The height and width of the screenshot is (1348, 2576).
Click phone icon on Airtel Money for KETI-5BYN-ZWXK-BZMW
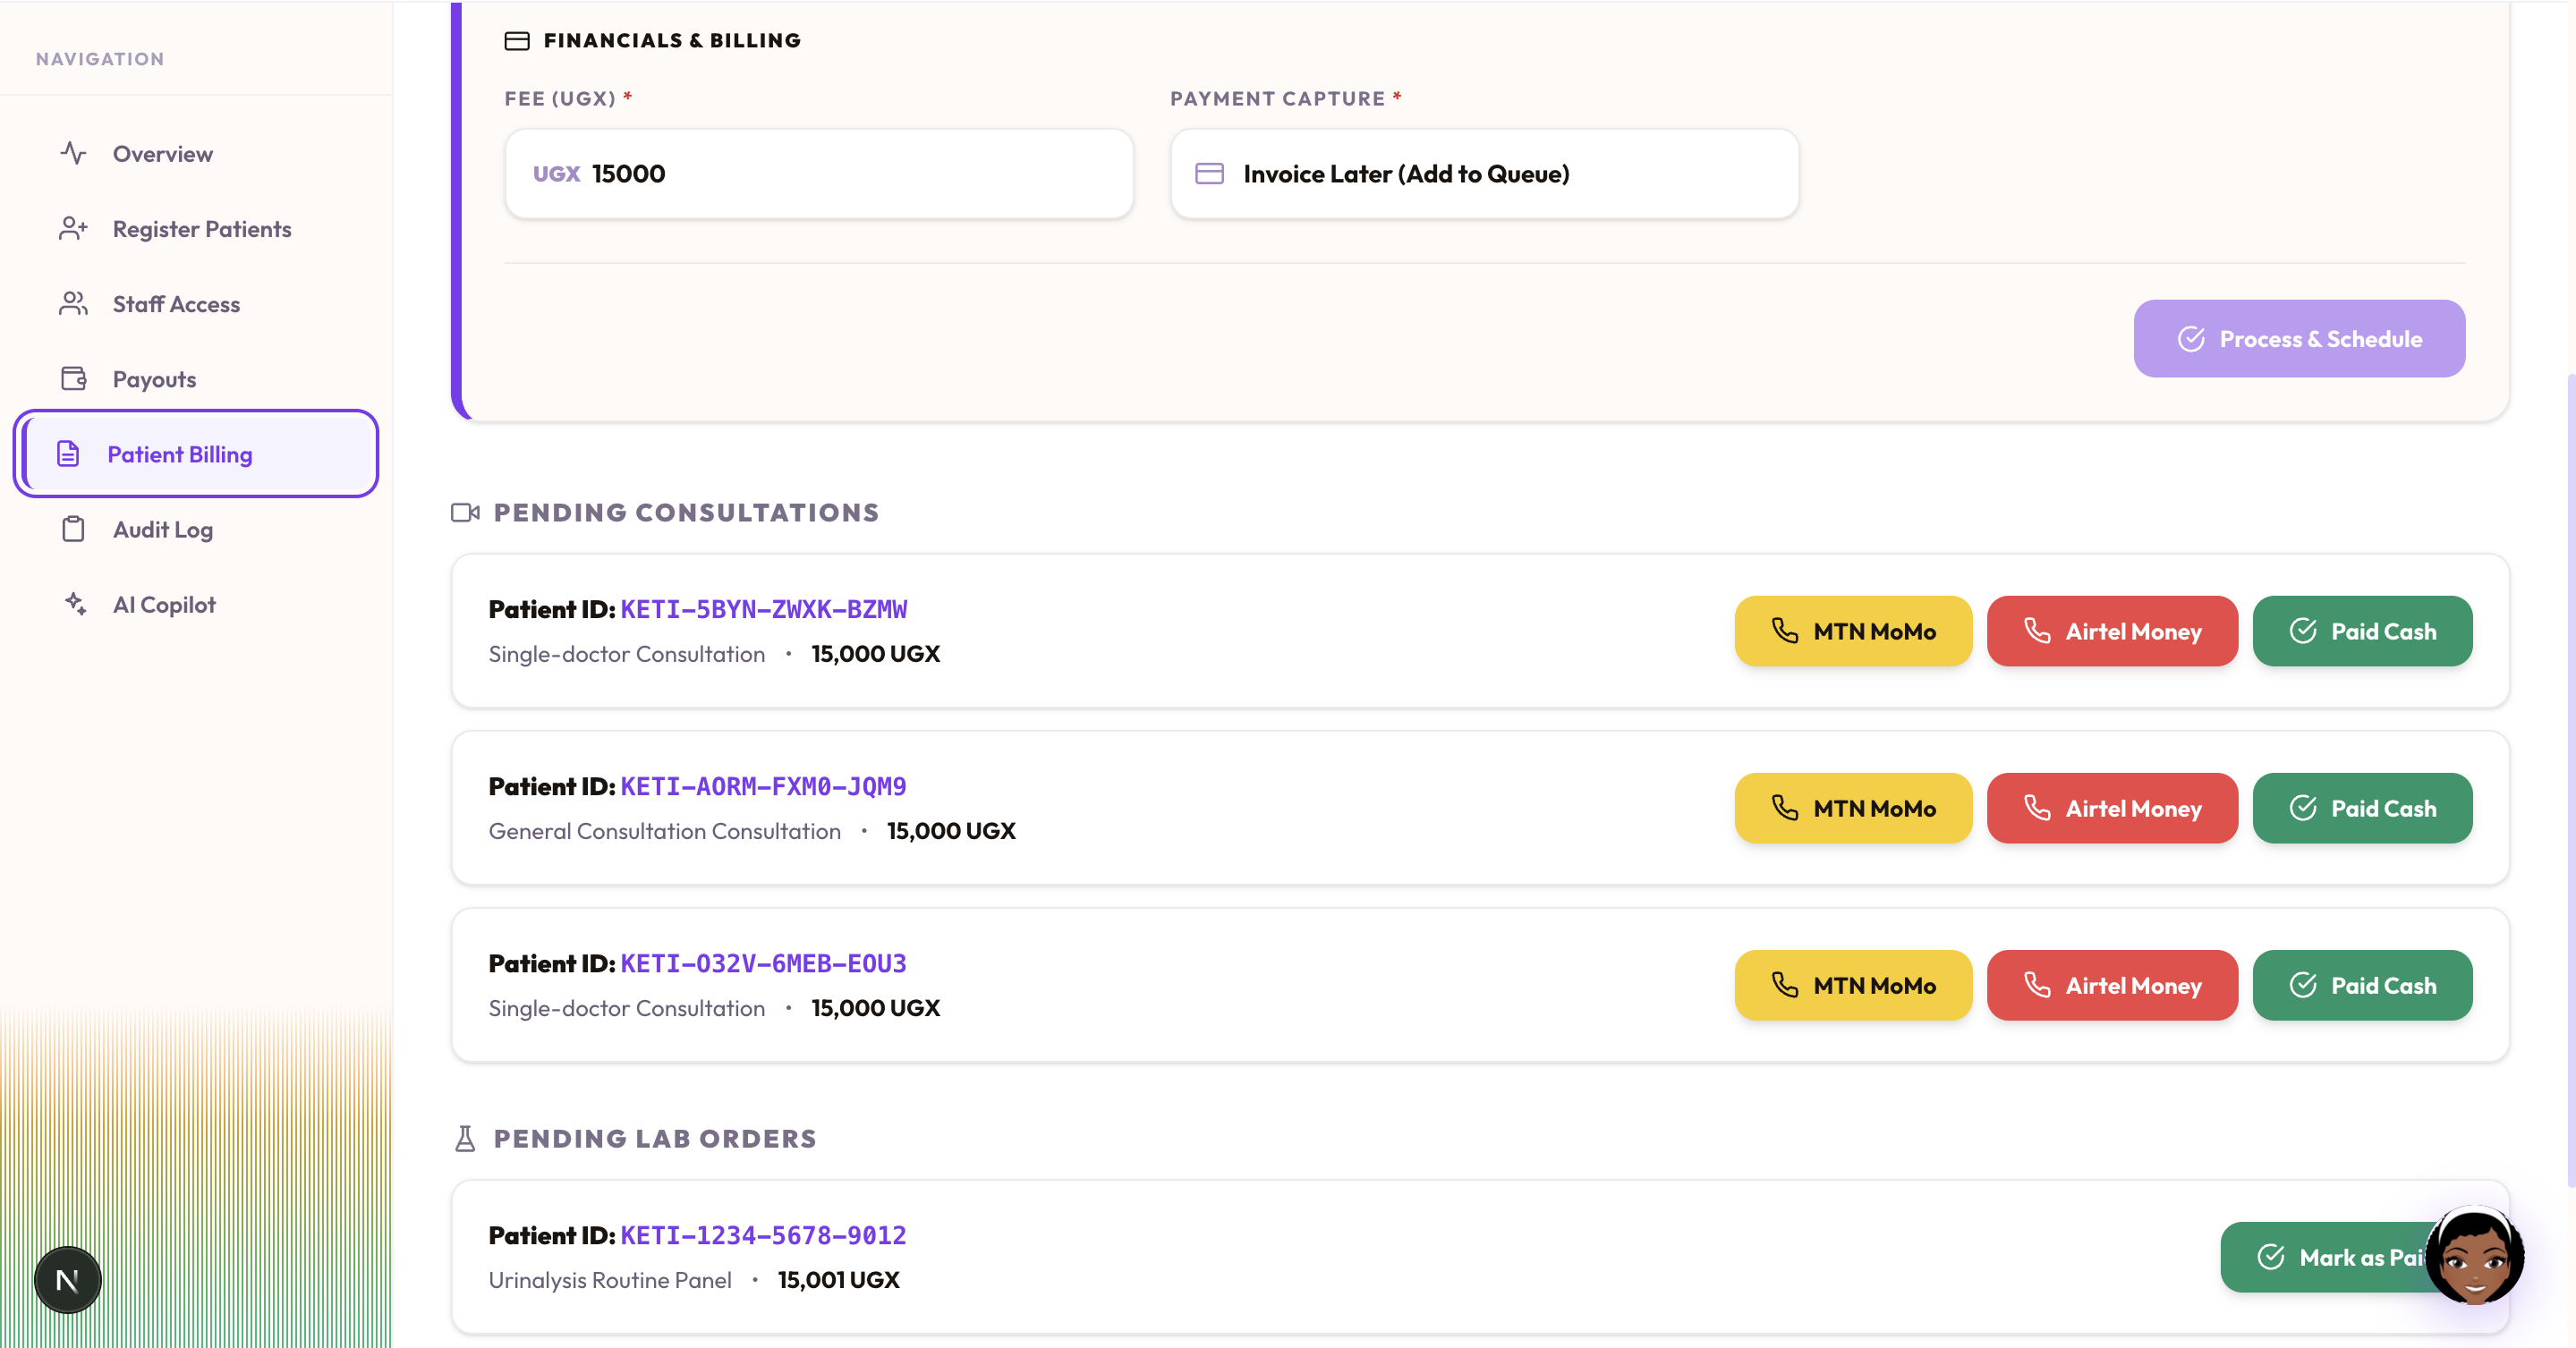(x=2037, y=630)
